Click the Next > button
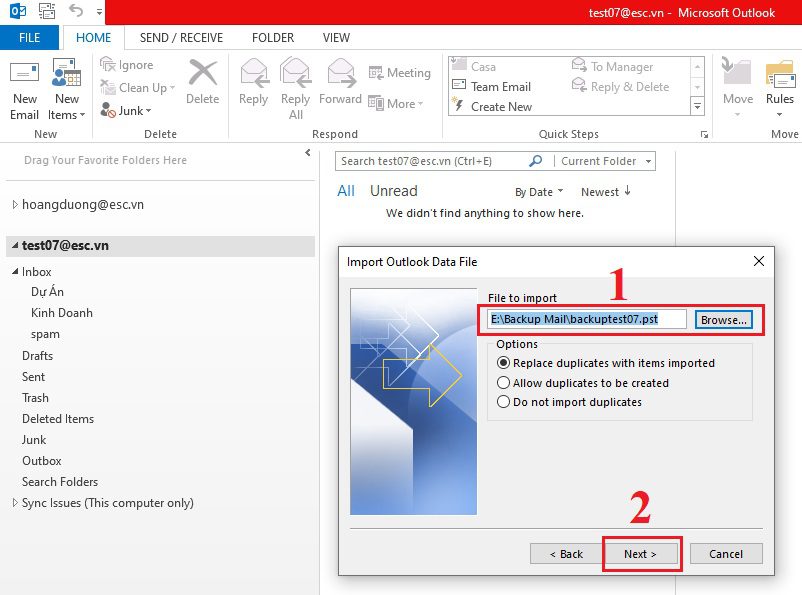802x595 pixels. (x=640, y=554)
